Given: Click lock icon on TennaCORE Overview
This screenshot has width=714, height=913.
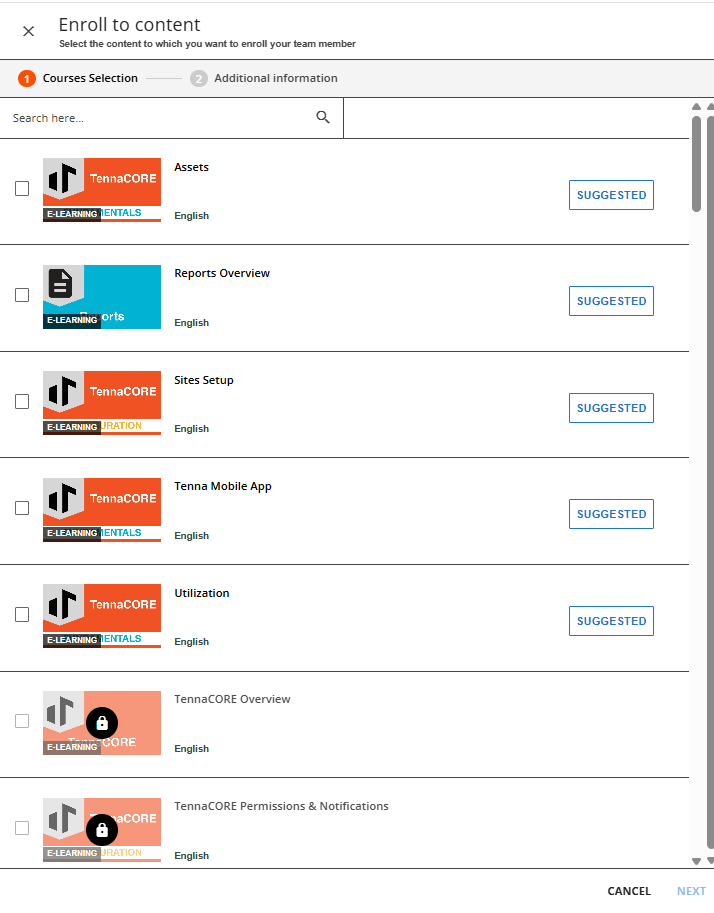Looking at the screenshot, I should coord(102,723).
